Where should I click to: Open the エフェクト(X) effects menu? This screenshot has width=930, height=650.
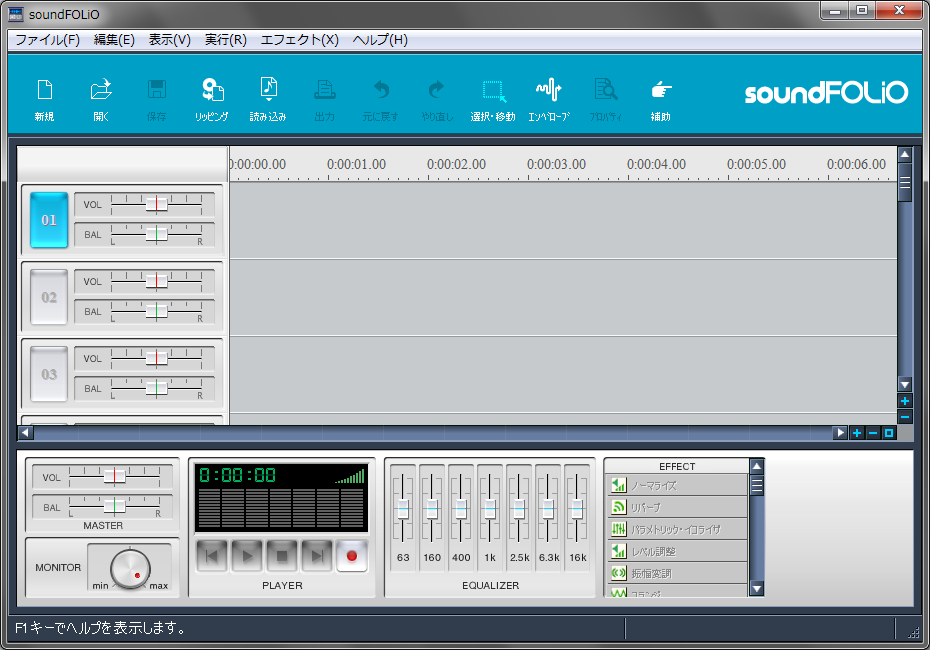coord(300,40)
